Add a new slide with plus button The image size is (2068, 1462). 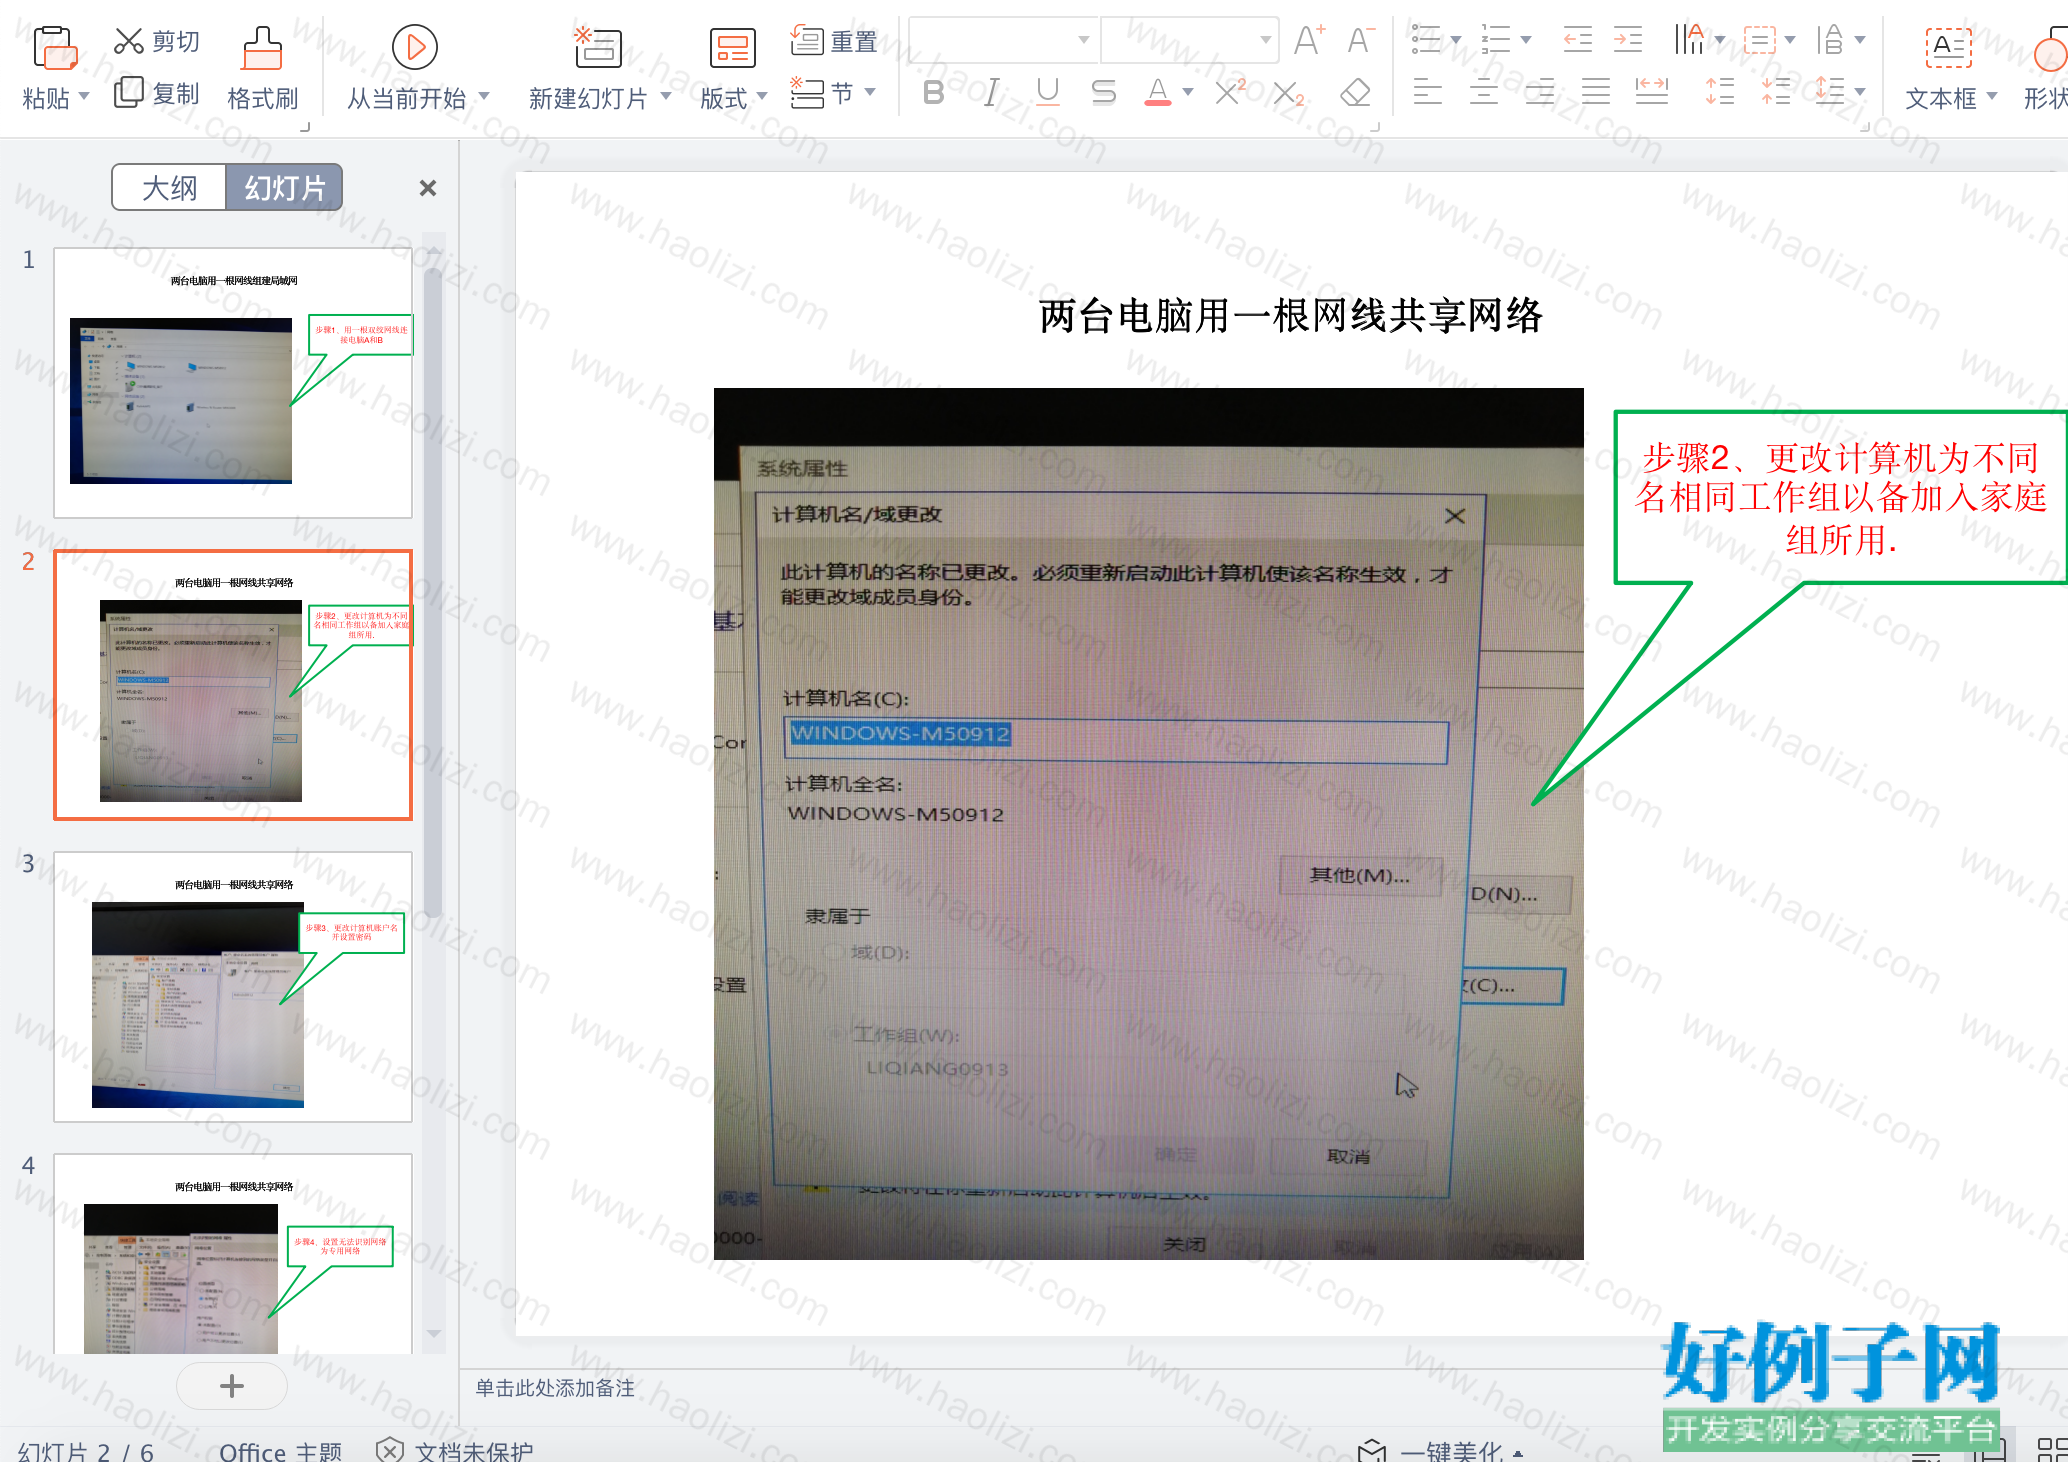coord(231,1386)
